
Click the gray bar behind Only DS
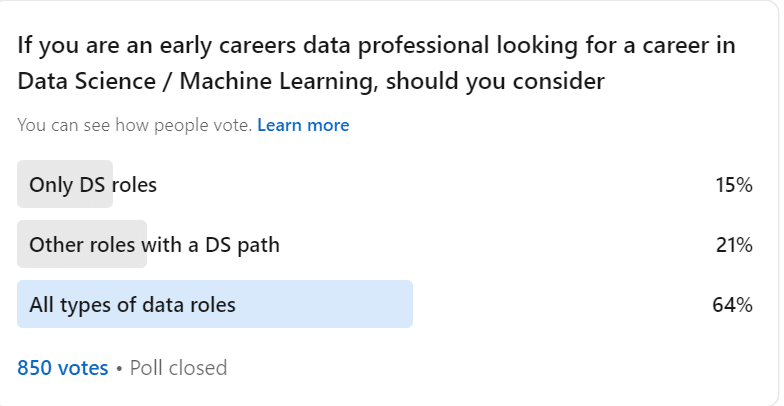tap(65, 184)
